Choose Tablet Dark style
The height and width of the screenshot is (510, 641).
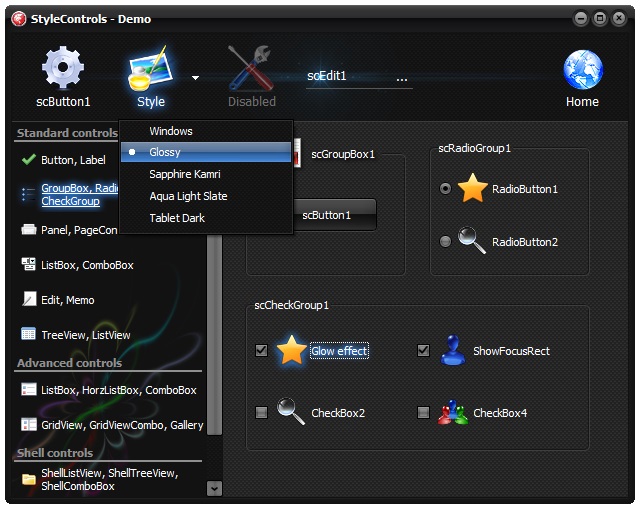coord(206,218)
